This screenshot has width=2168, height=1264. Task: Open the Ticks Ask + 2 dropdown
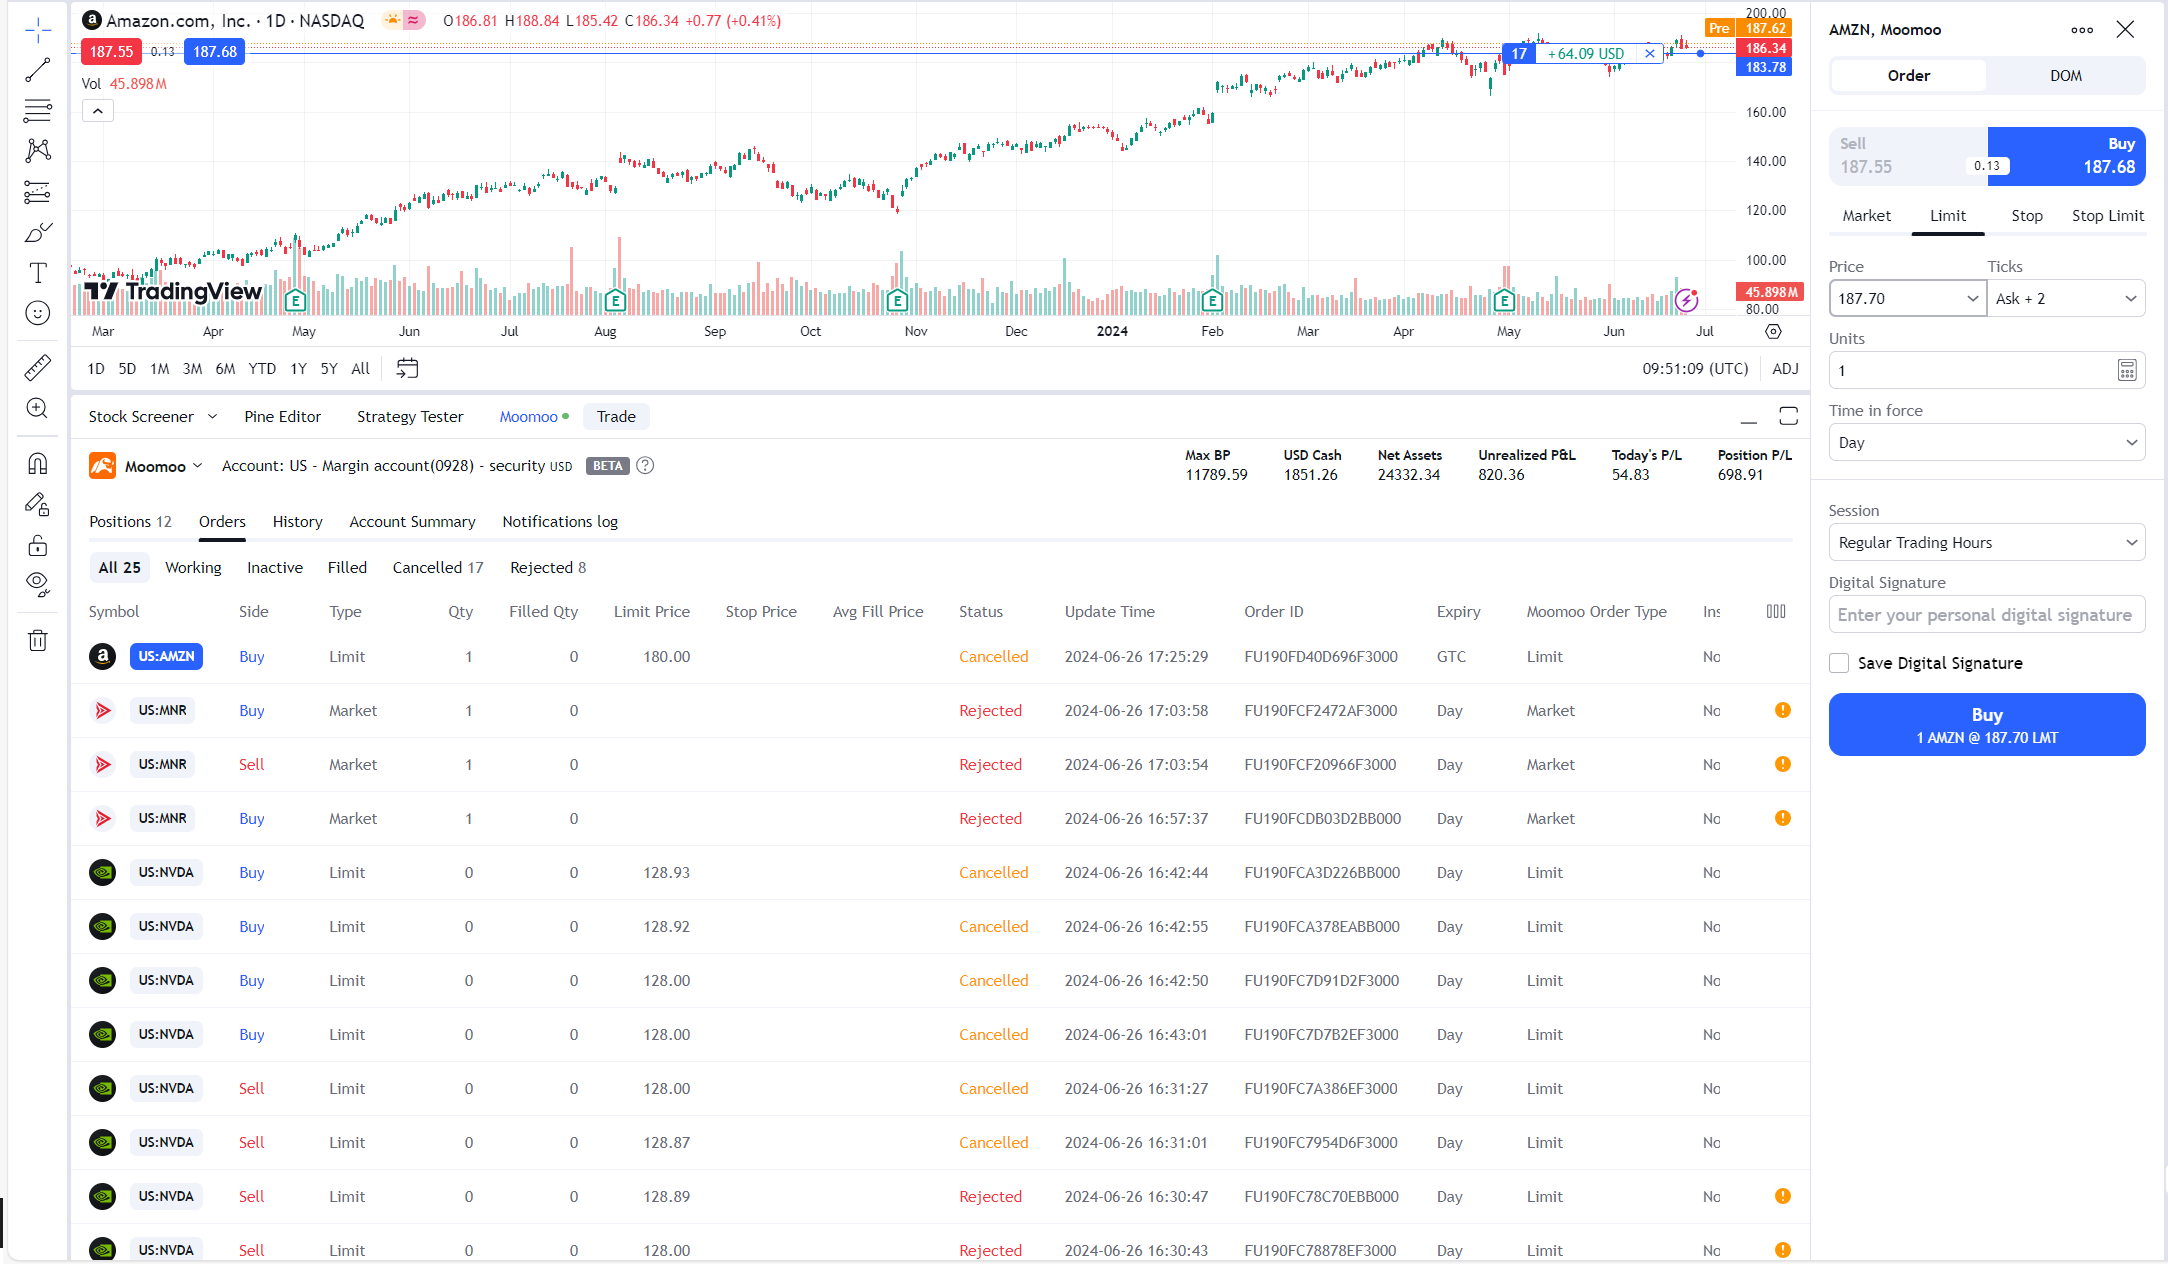tap(2066, 298)
